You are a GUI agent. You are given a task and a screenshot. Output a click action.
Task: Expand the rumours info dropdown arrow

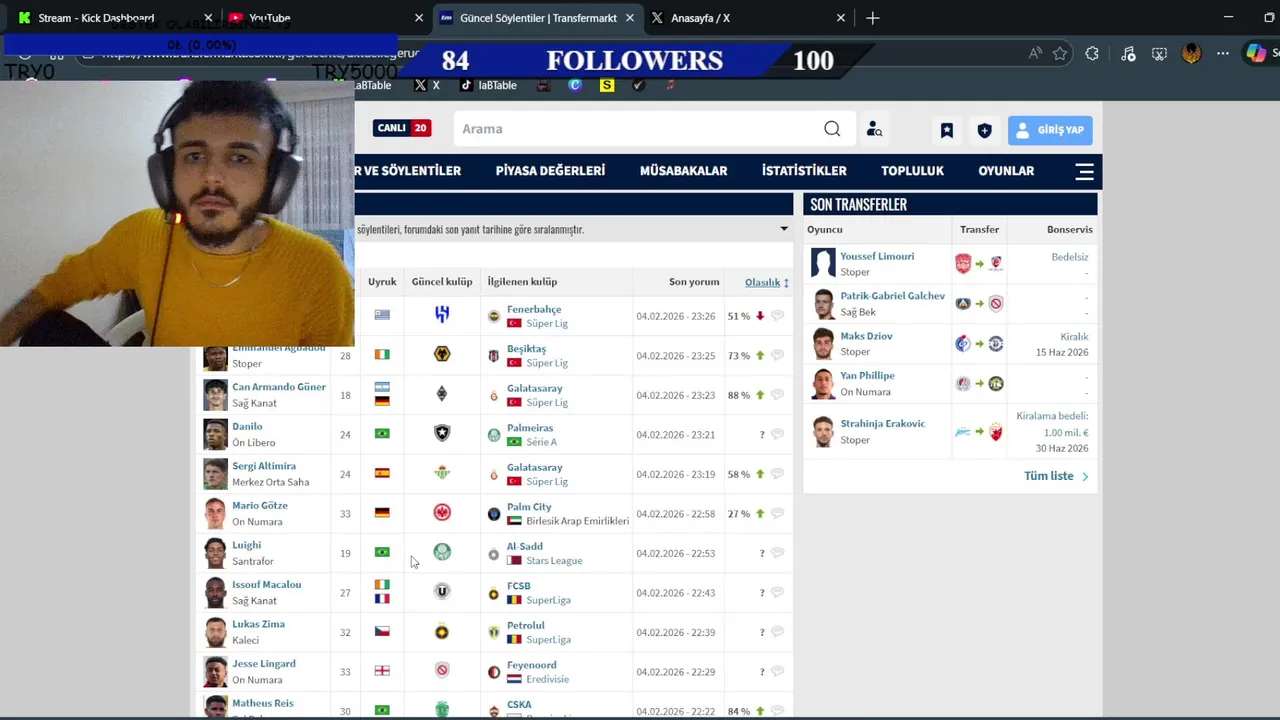coord(784,229)
